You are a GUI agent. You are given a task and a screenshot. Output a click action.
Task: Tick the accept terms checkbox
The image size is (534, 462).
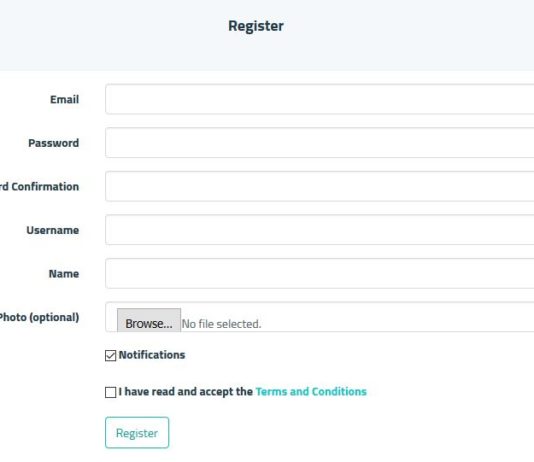coord(110,392)
